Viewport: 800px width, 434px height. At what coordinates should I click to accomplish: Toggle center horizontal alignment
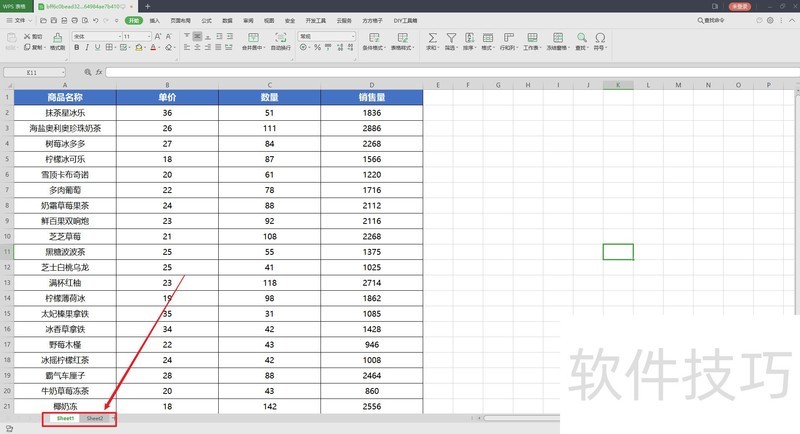(x=197, y=47)
